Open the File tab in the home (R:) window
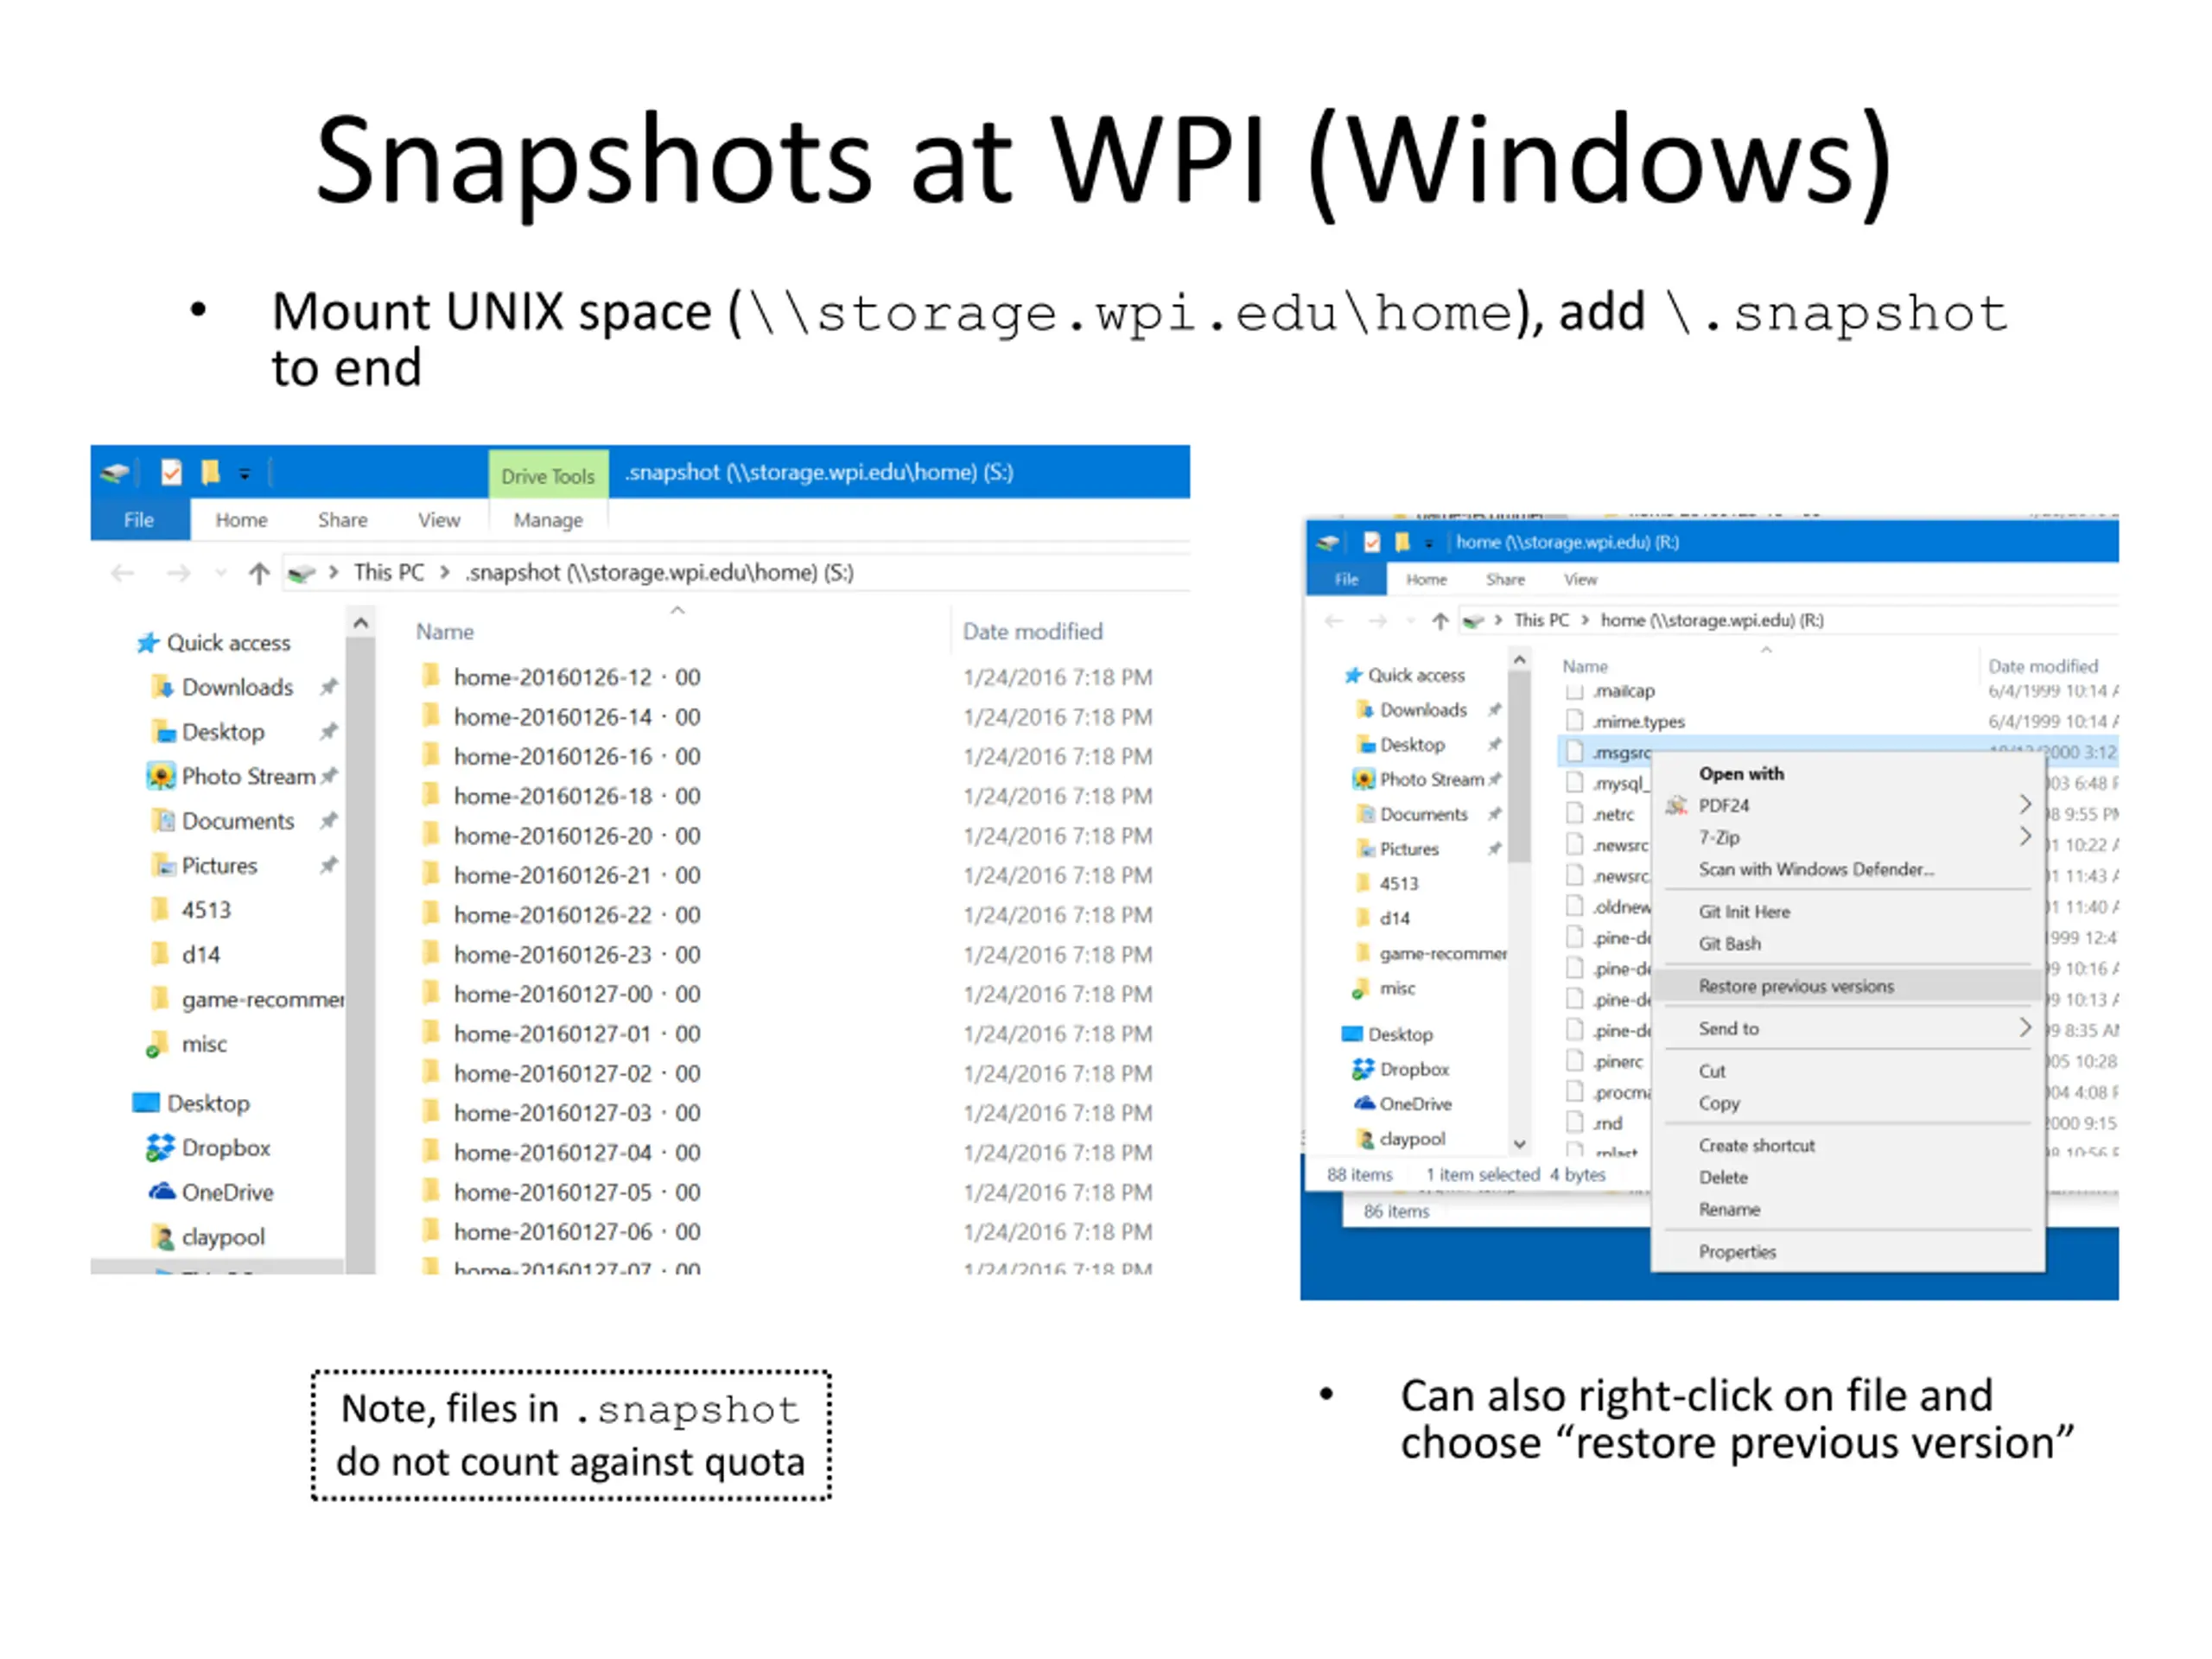2212x1659 pixels. click(x=1347, y=580)
